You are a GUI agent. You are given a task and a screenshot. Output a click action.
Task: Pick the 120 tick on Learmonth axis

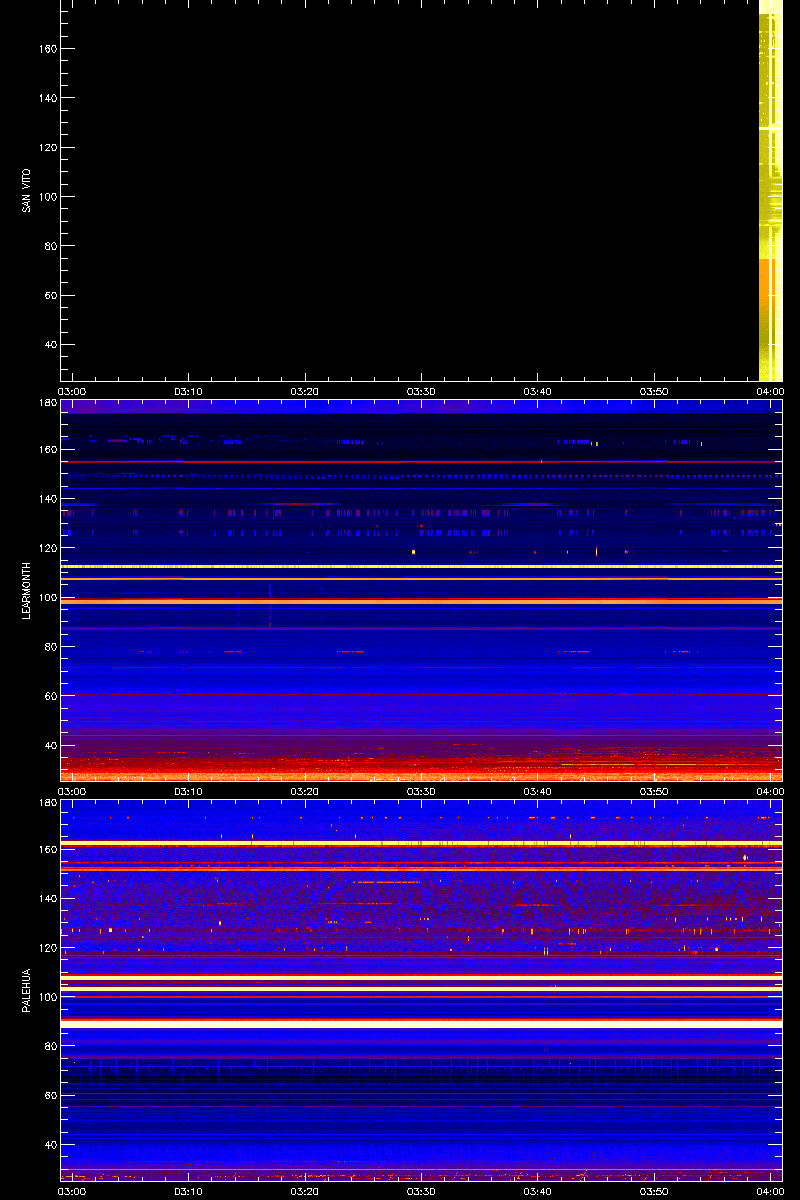49,548
